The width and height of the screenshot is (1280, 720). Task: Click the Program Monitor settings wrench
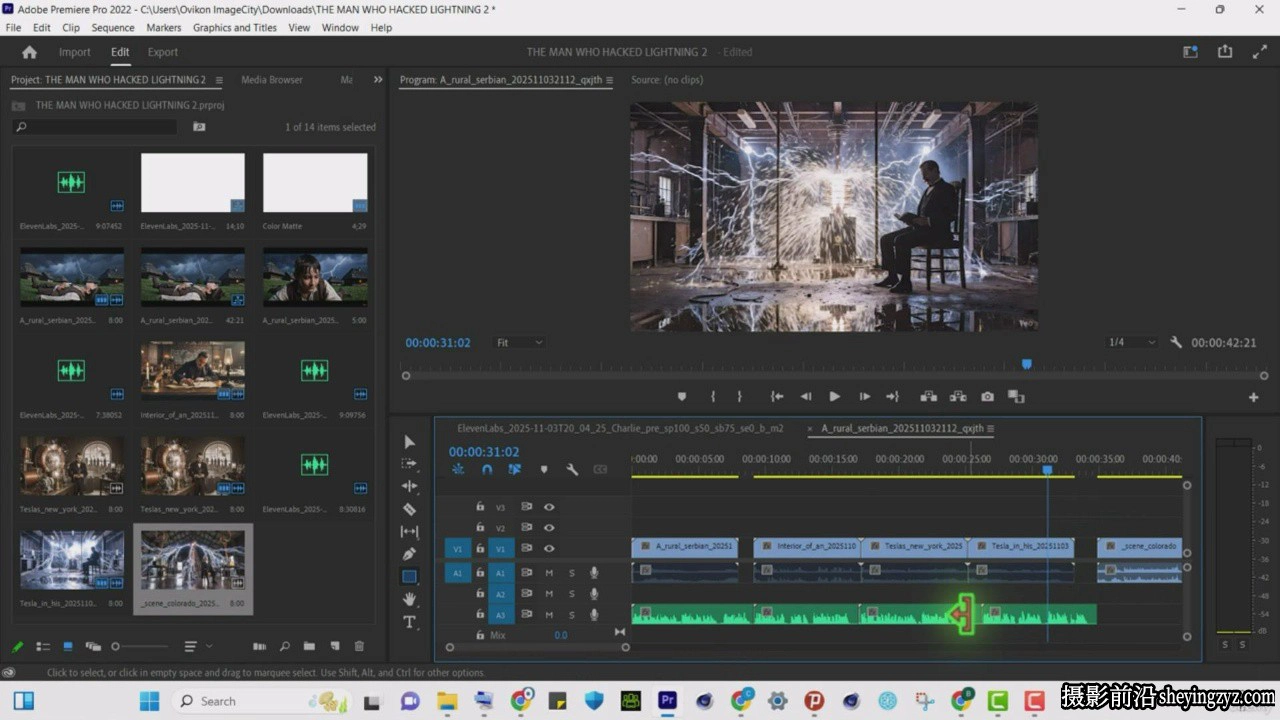click(x=1176, y=342)
